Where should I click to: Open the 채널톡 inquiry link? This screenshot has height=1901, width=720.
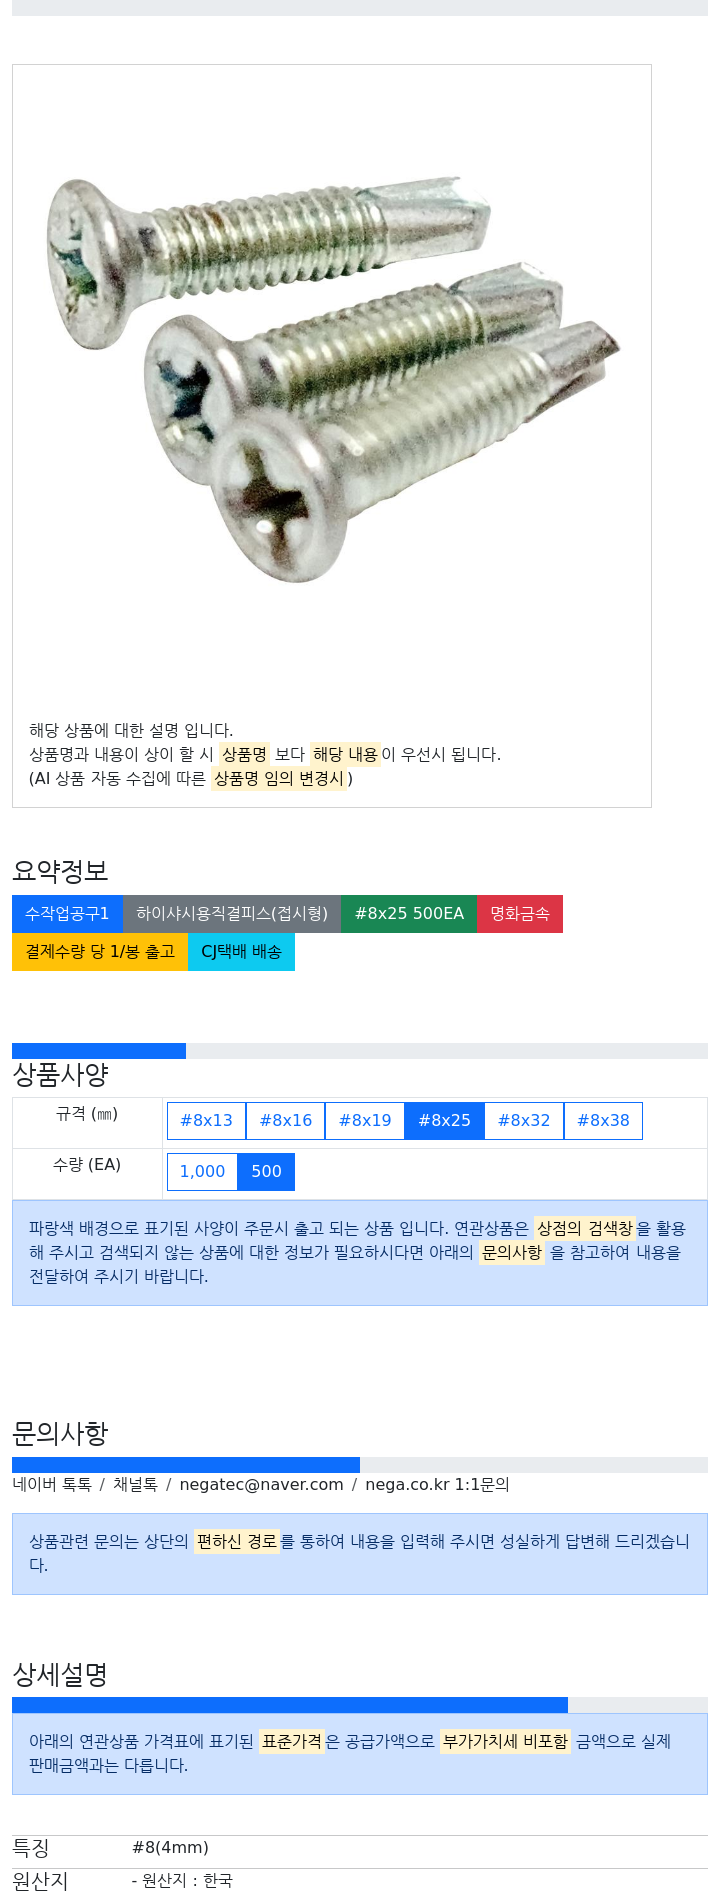pos(135,1485)
